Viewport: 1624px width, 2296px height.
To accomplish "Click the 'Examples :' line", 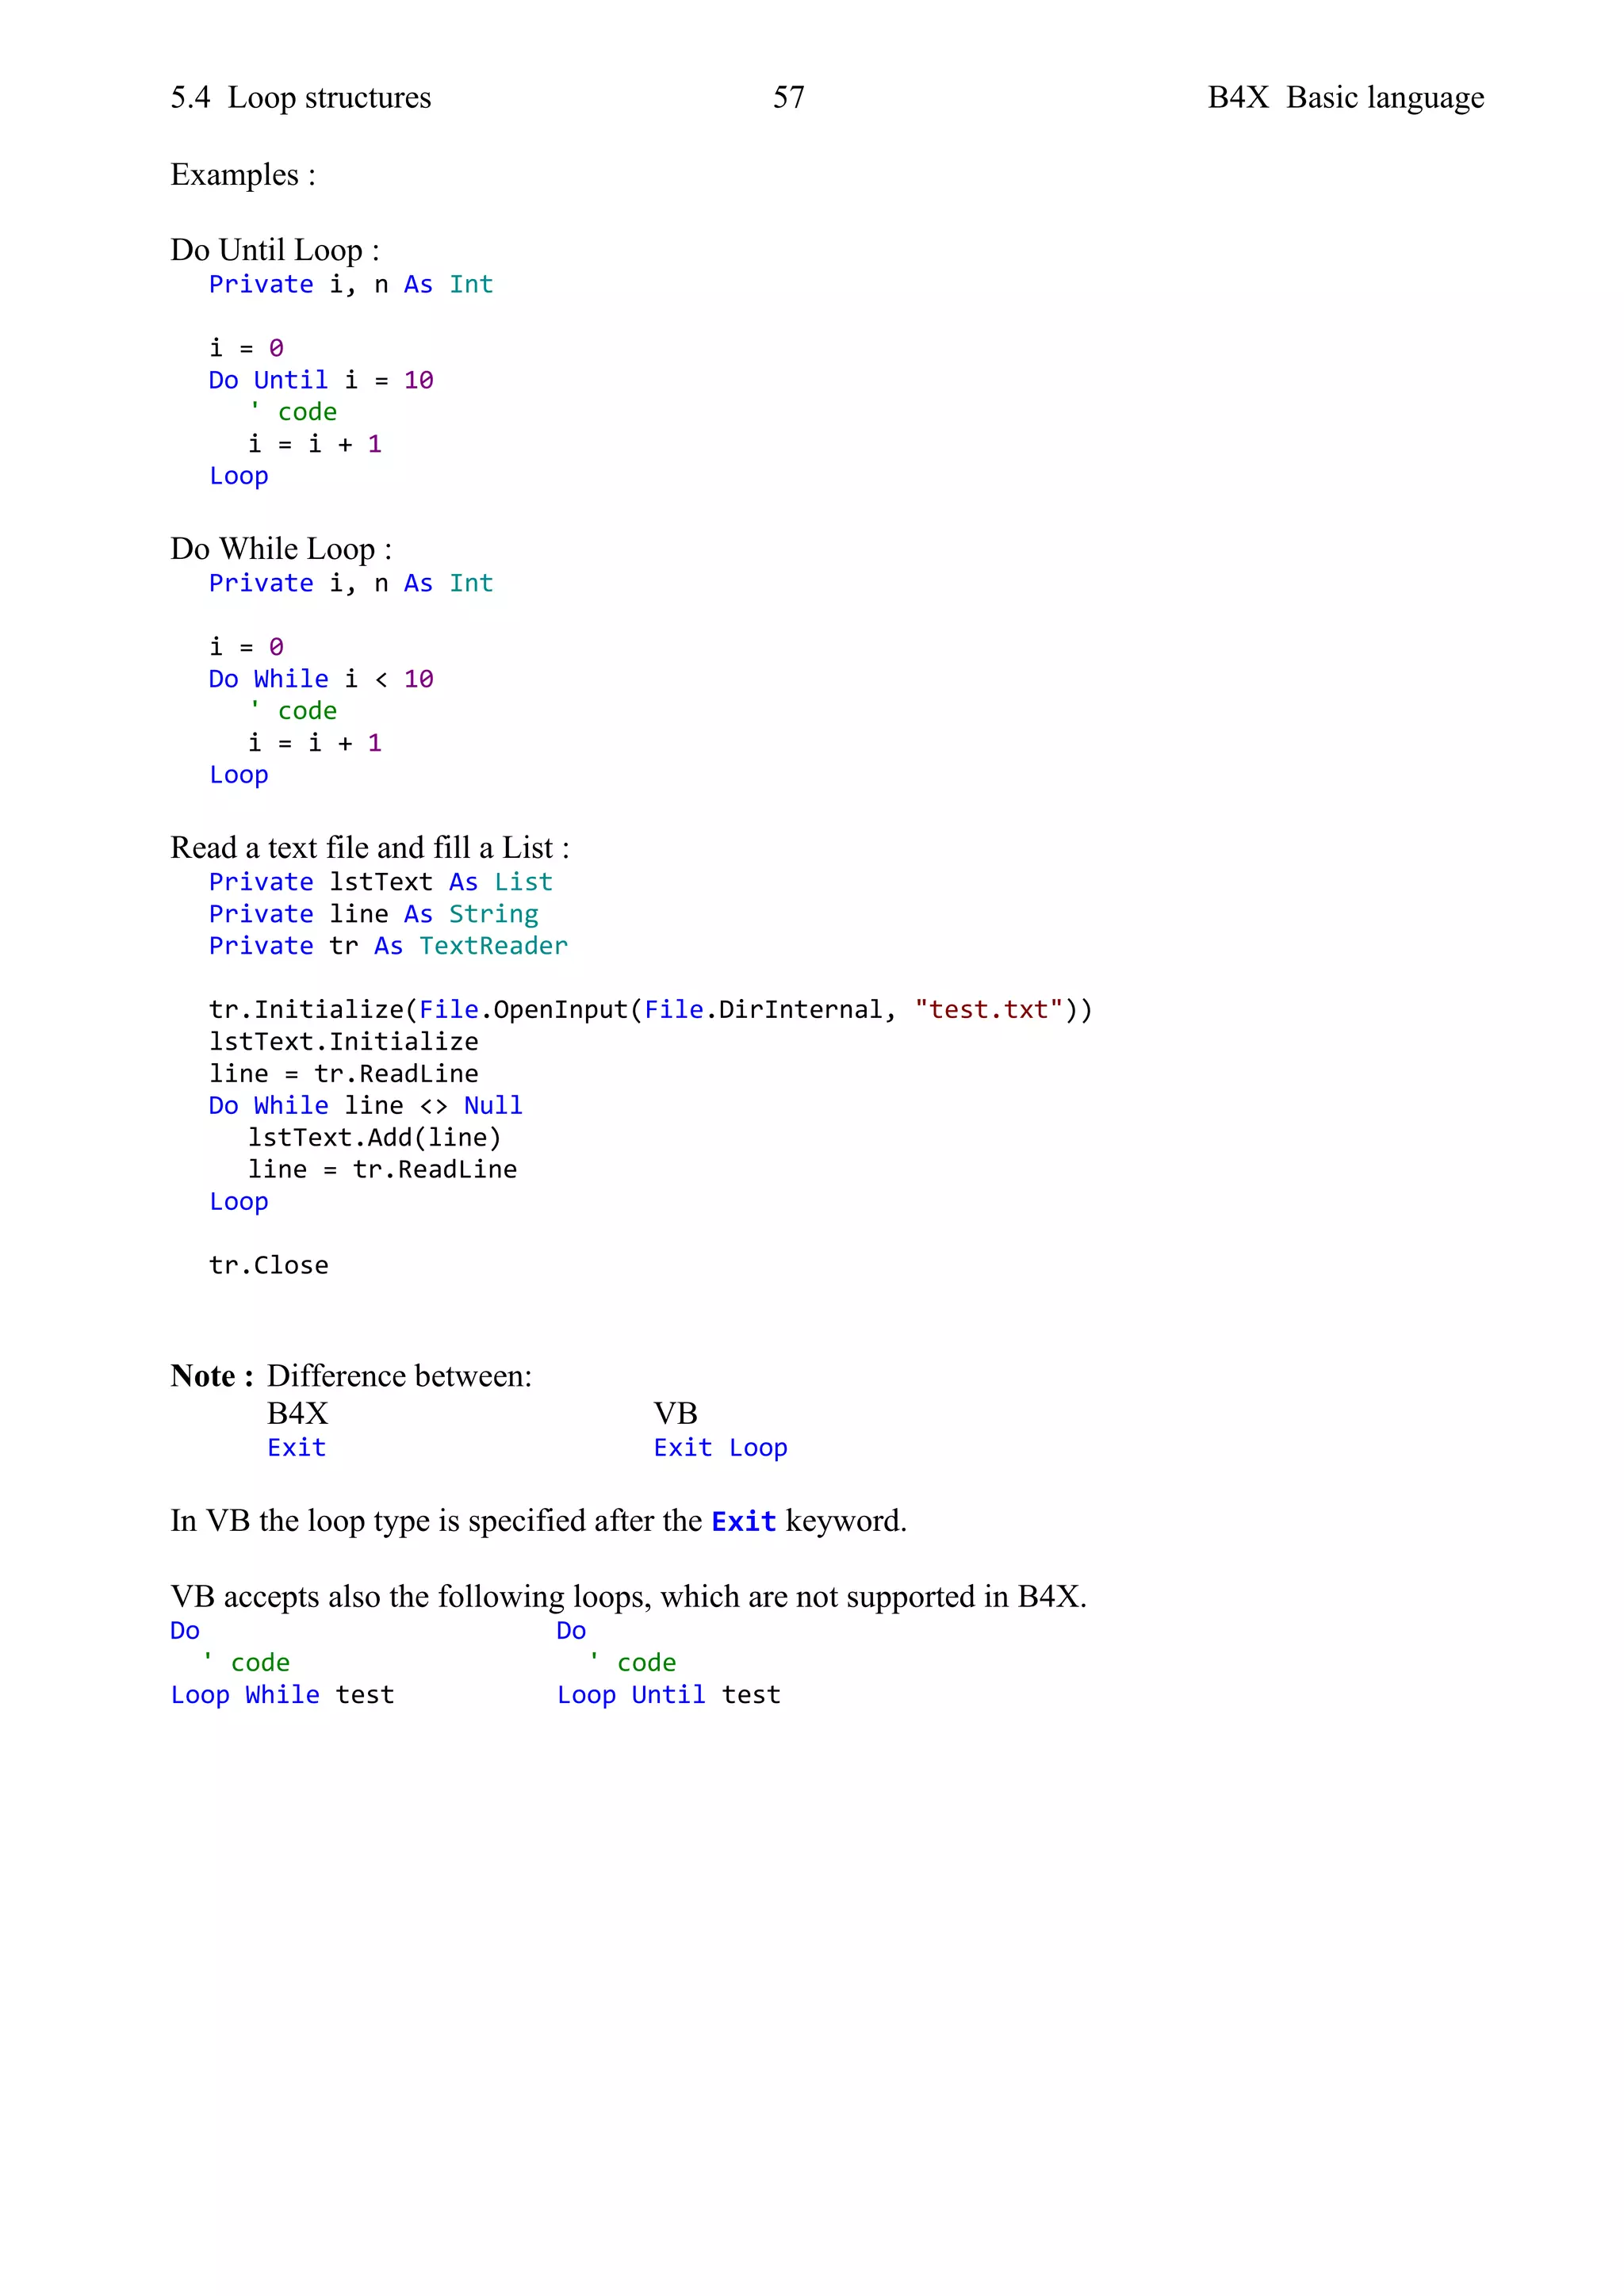I will pyautogui.click(x=243, y=175).
